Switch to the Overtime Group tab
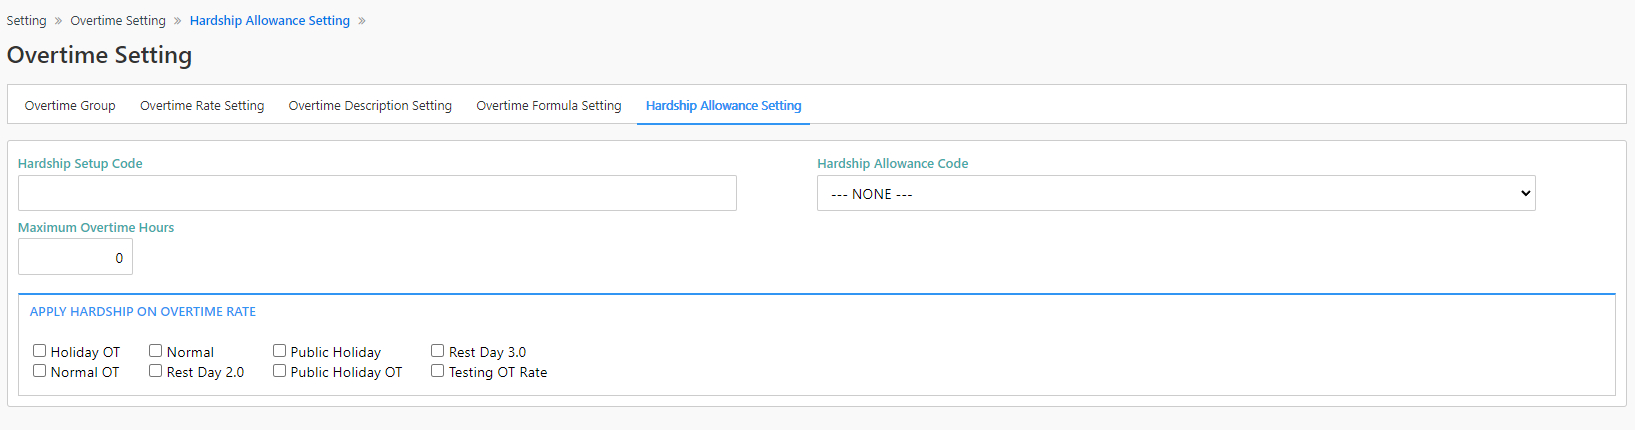 click(70, 105)
